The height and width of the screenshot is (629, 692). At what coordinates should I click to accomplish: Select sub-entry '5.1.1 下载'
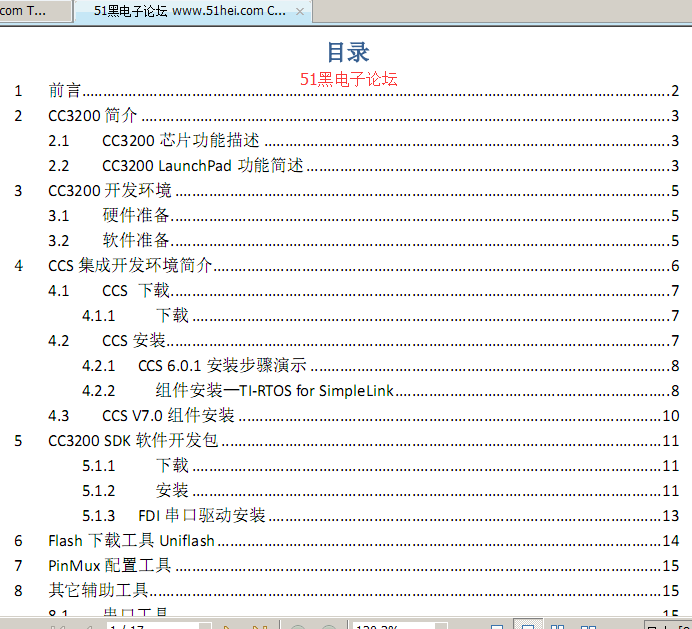click(380, 466)
